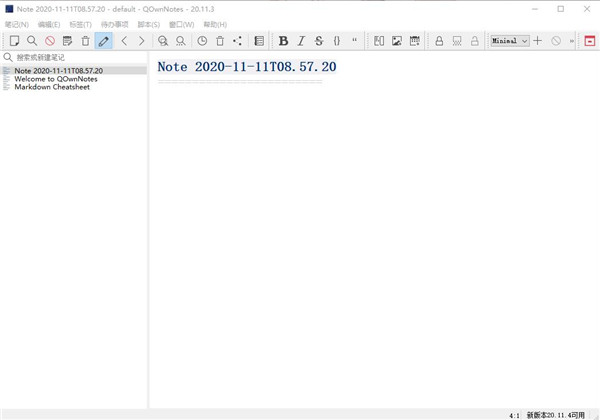Click the greyed-out decrypt lock icon
Image resolution: width=600 pixels, height=420 pixels.
(474, 41)
